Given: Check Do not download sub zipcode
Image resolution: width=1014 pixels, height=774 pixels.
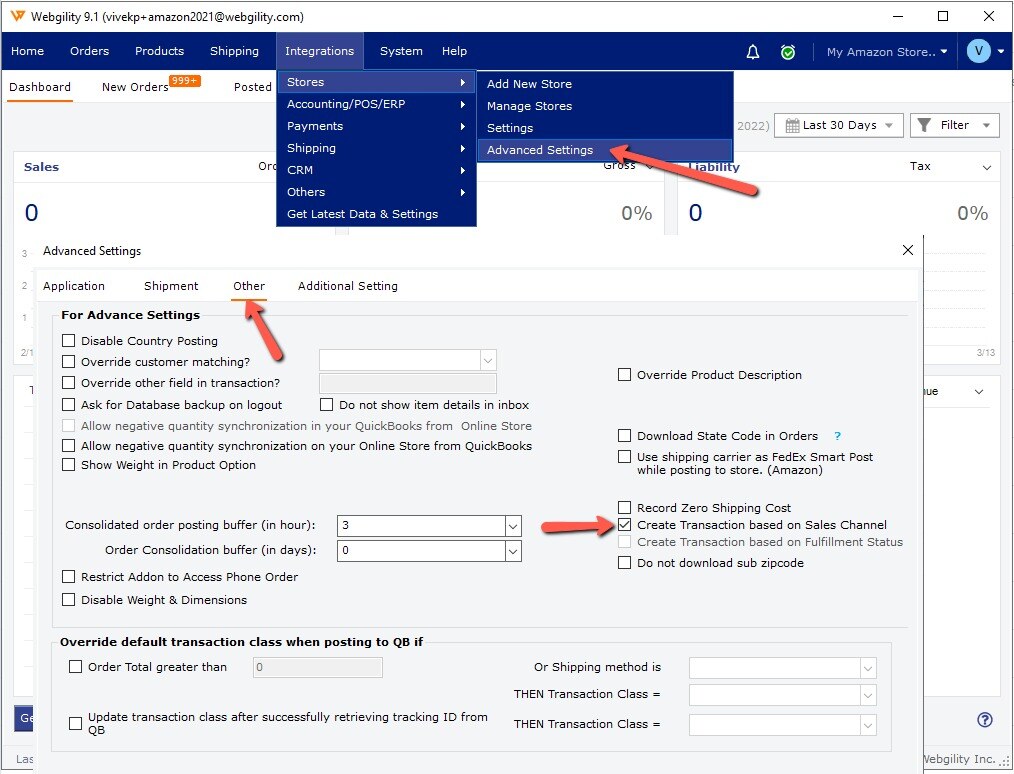Looking at the screenshot, I should click(625, 563).
